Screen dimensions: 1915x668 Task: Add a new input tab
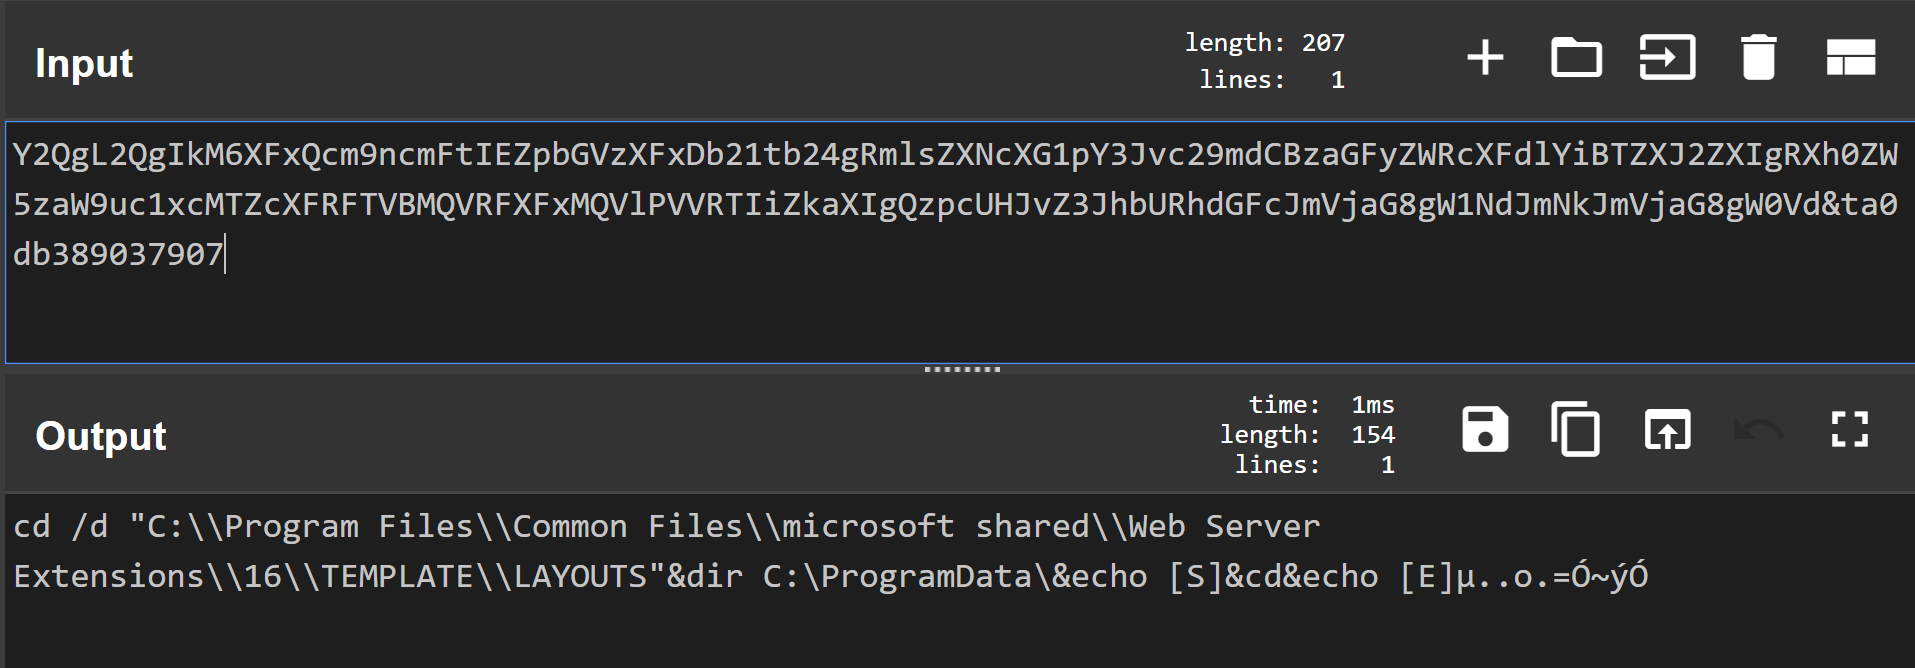point(1485,57)
